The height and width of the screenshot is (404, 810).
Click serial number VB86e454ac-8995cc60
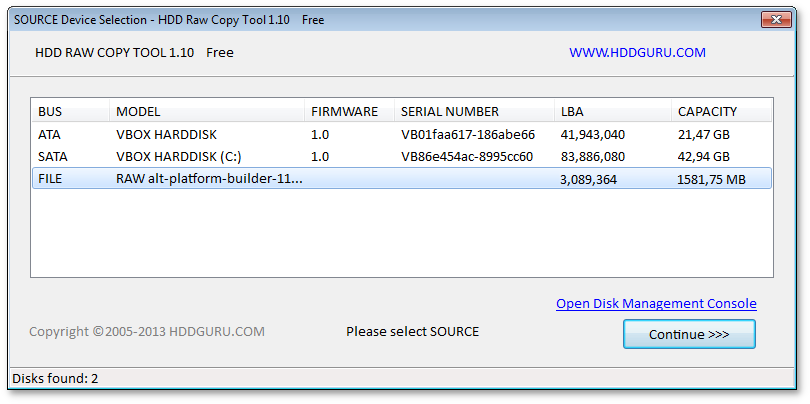(x=467, y=156)
